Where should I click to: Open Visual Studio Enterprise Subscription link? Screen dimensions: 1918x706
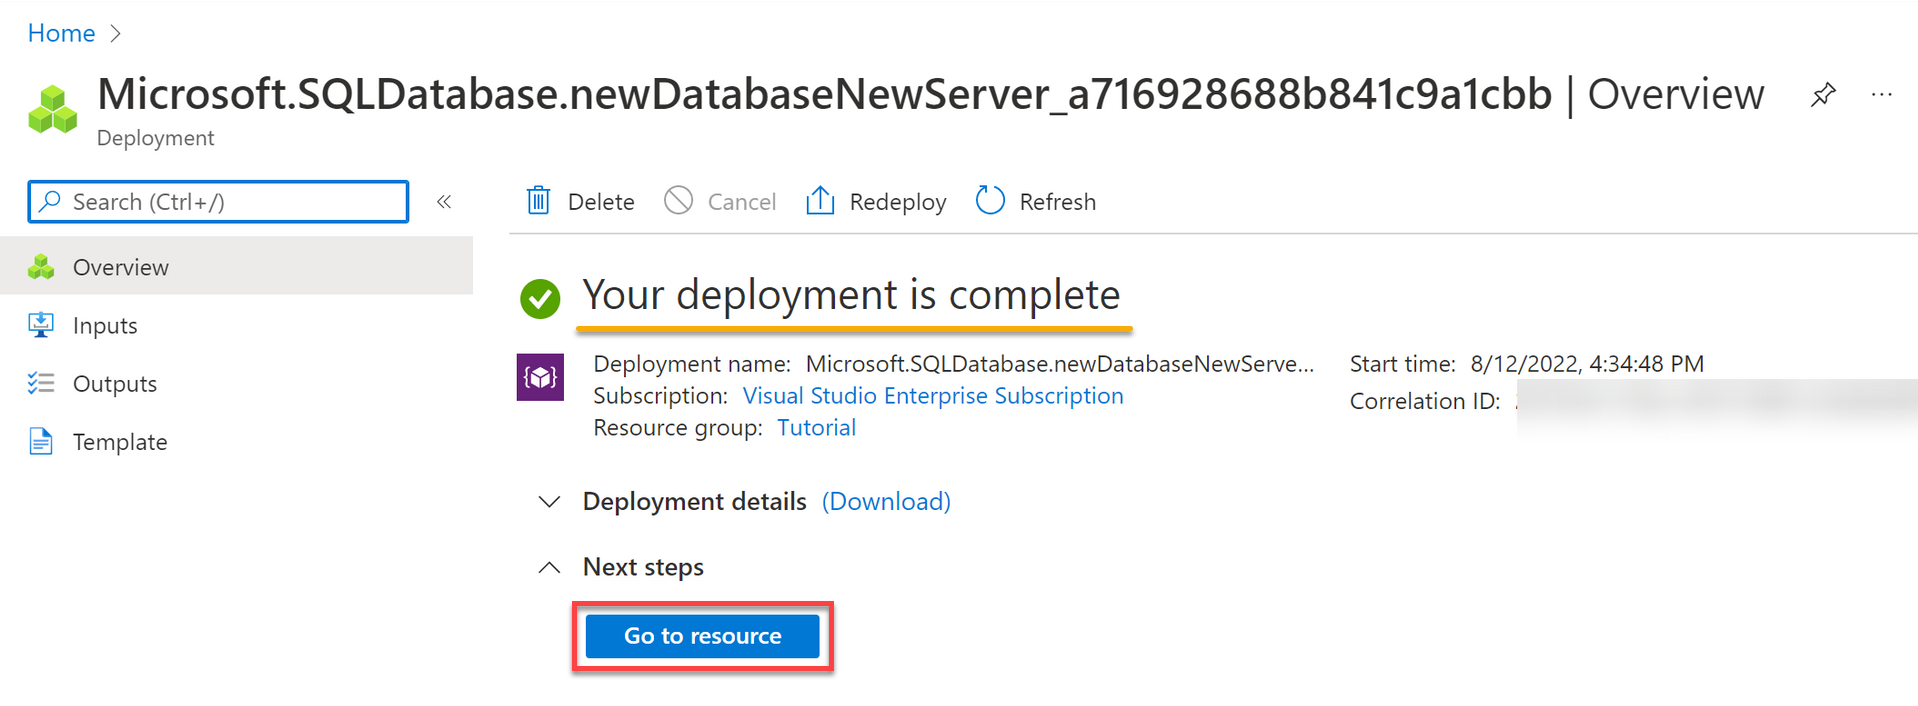933,396
